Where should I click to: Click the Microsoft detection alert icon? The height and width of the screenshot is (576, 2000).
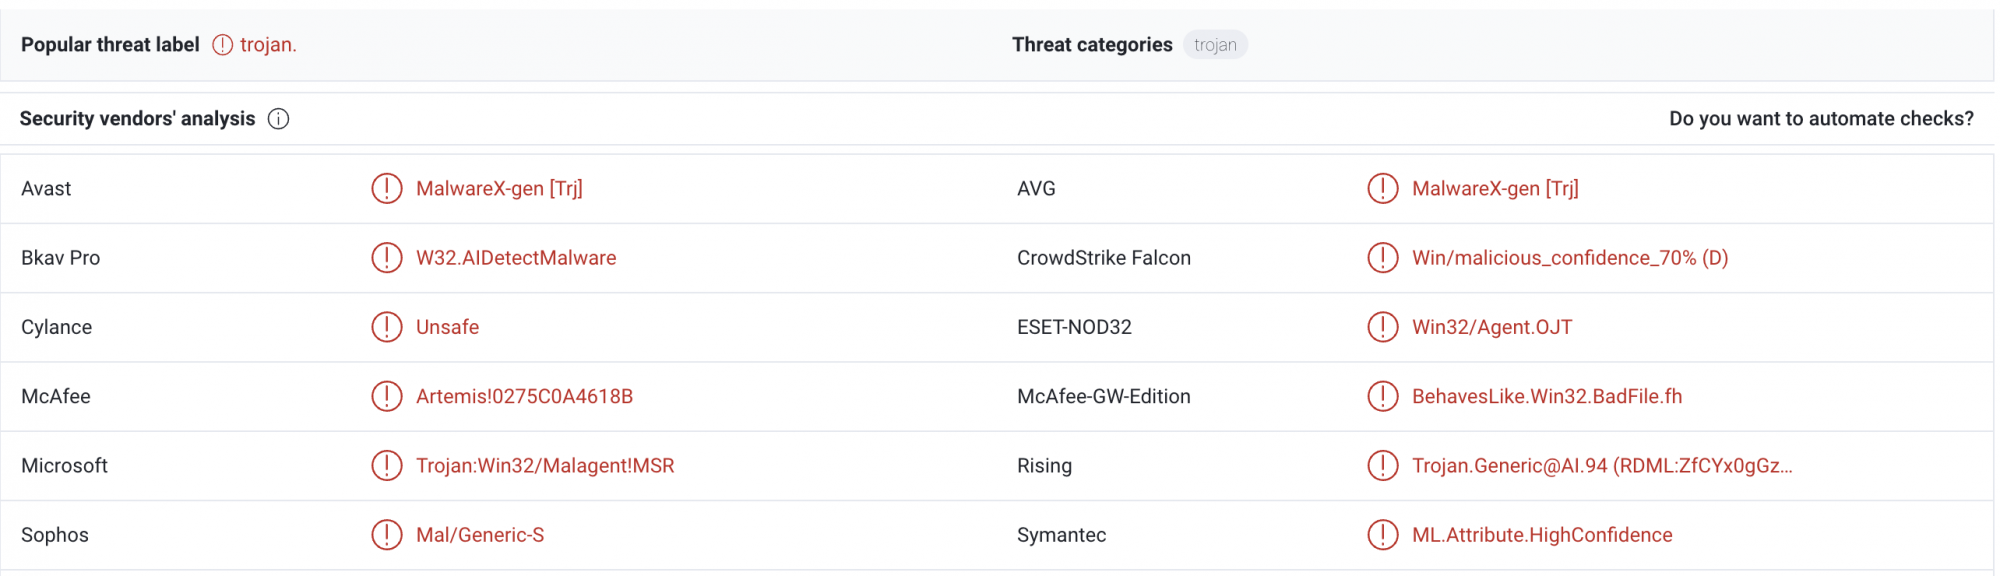tap(387, 466)
